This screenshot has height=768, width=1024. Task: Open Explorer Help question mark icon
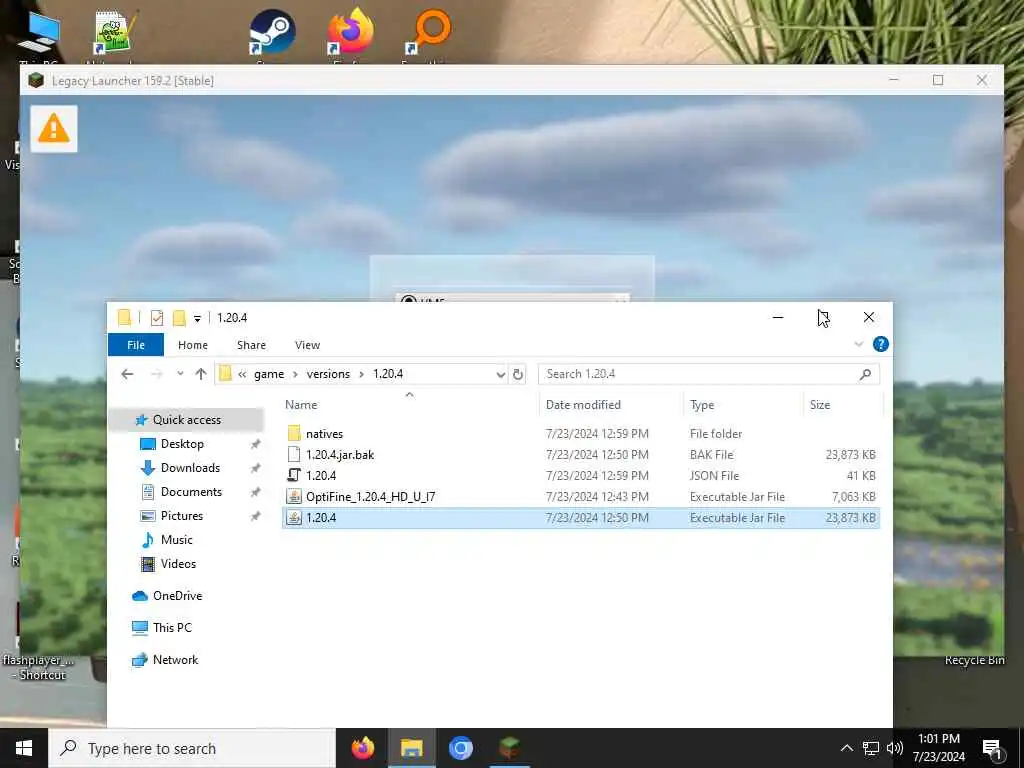click(x=880, y=344)
